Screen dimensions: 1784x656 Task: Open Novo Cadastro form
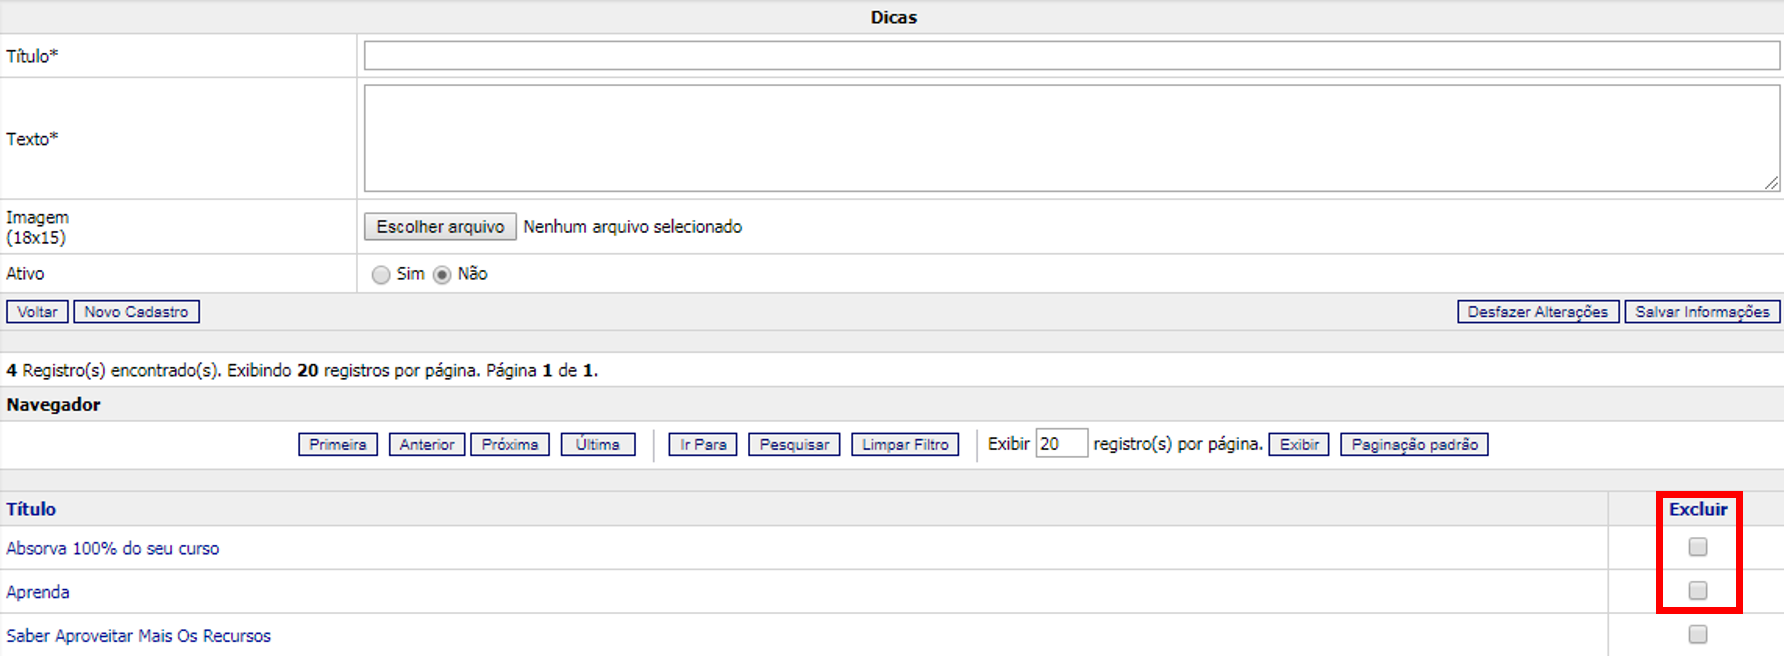point(136,312)
